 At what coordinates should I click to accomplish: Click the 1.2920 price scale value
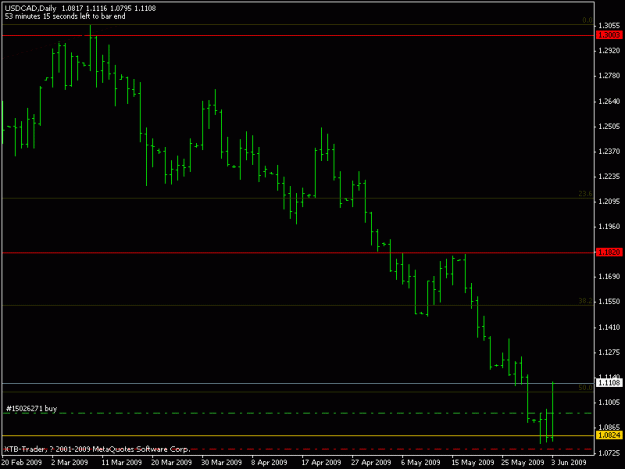click(x=609, y=51)
